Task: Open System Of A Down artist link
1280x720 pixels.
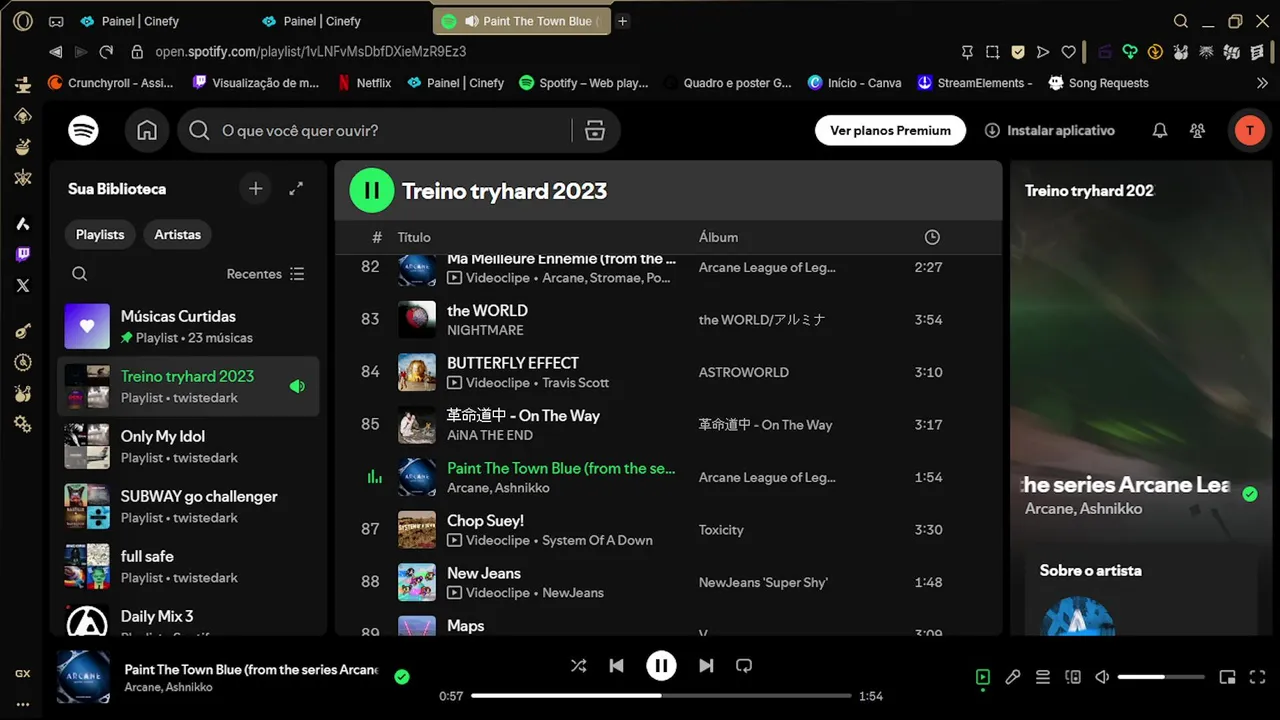Action: pos(597,540)
